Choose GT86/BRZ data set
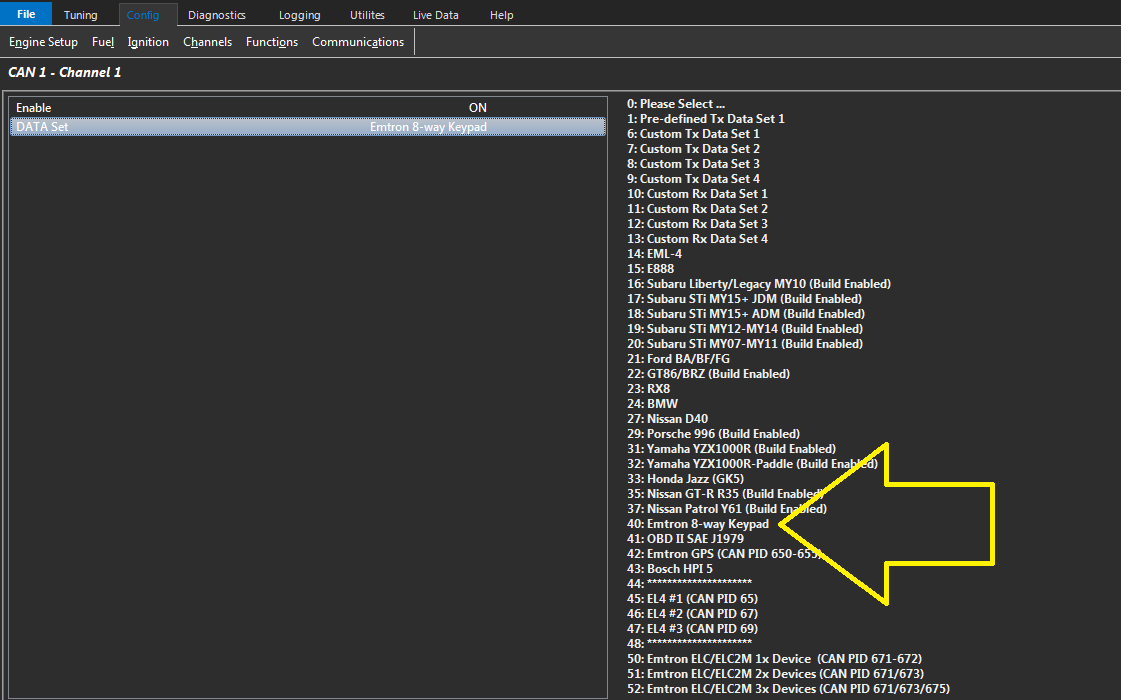Screen dimensions: 1121x700 (x=708, y=374)
